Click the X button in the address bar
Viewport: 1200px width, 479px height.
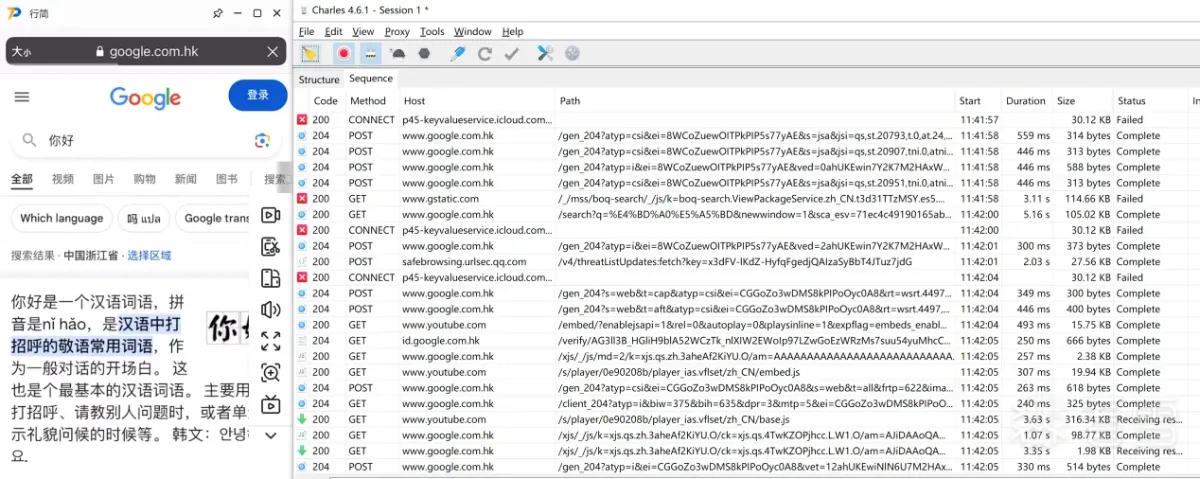(273, 52)
